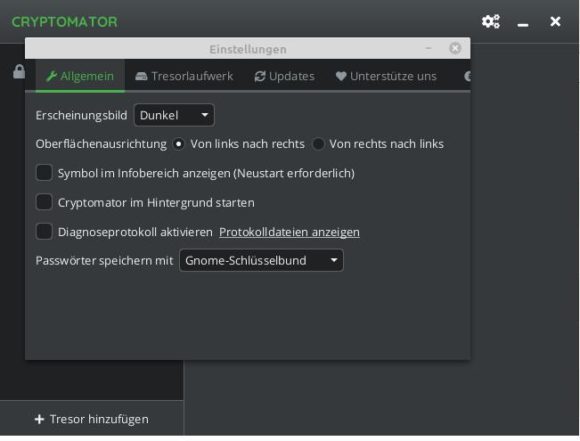Enable Diagnoseprotokoll aktivieren checkbox
The image size is (580, 441).
[x=44, y=232]
